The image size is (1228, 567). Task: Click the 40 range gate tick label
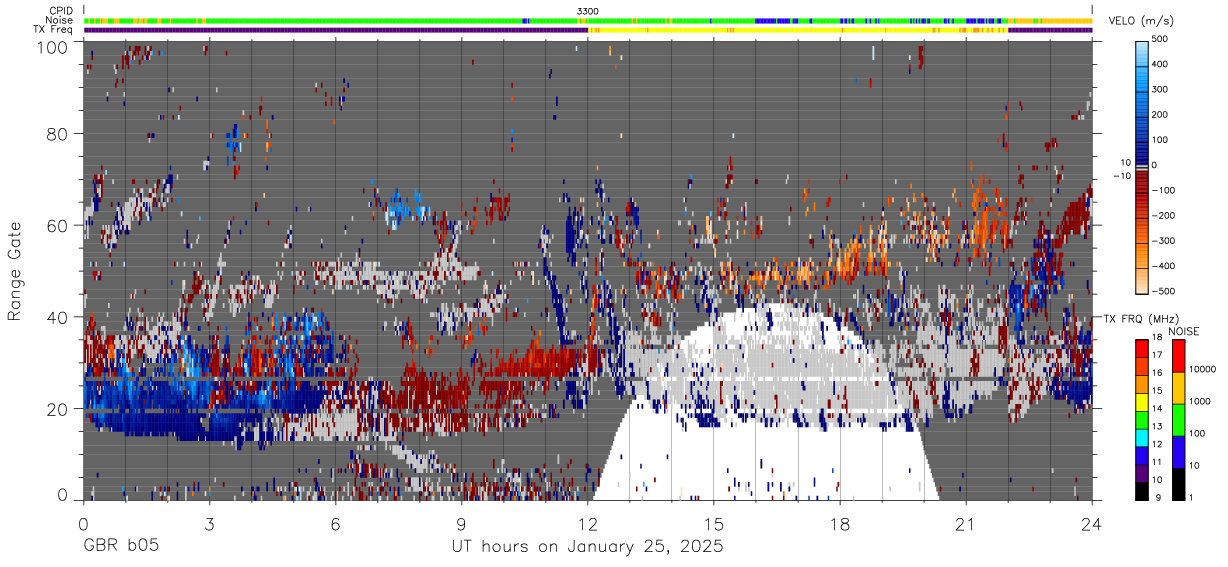coord(58,317)
